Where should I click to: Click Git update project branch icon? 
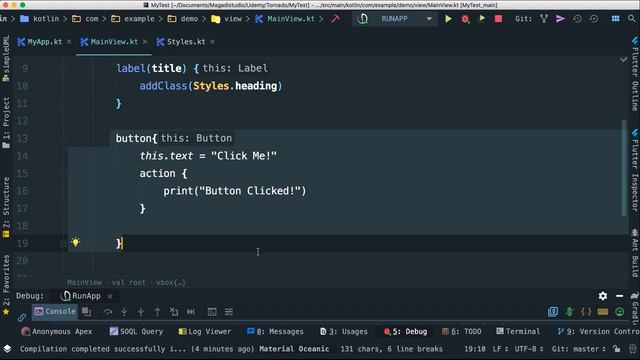pos(544,19)
